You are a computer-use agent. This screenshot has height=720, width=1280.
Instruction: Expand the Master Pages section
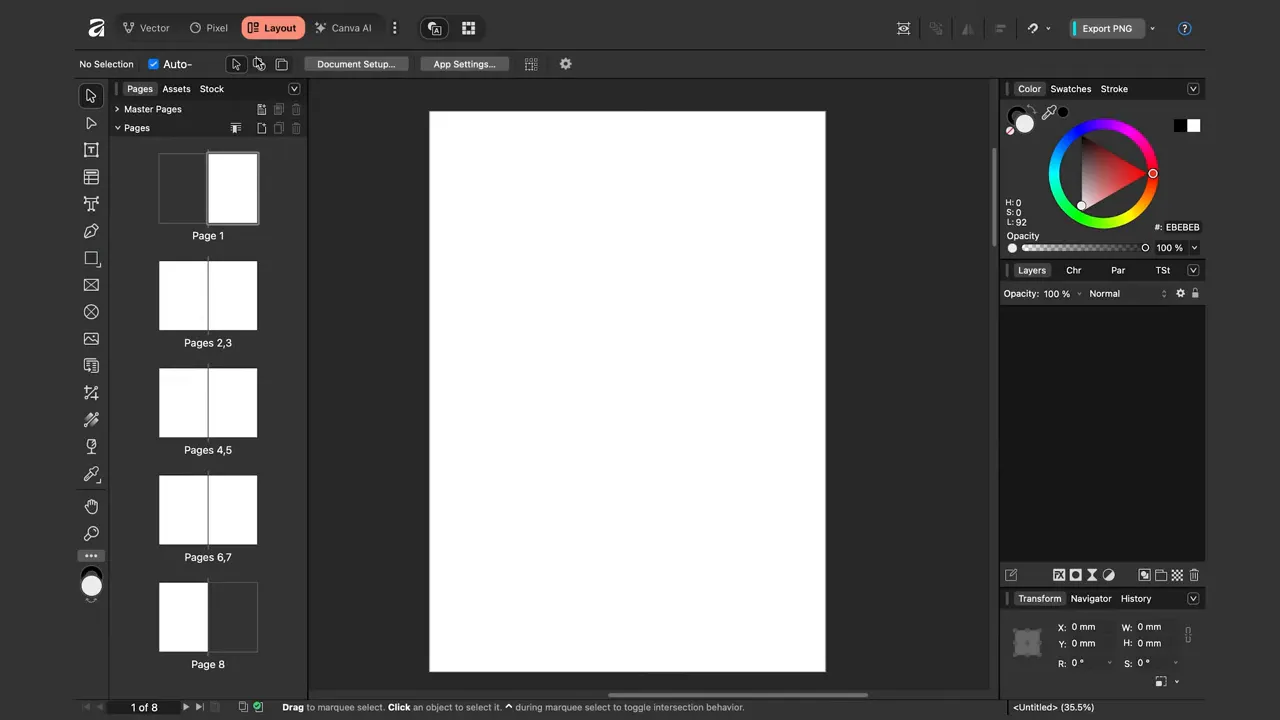click(x=117, y=109)
